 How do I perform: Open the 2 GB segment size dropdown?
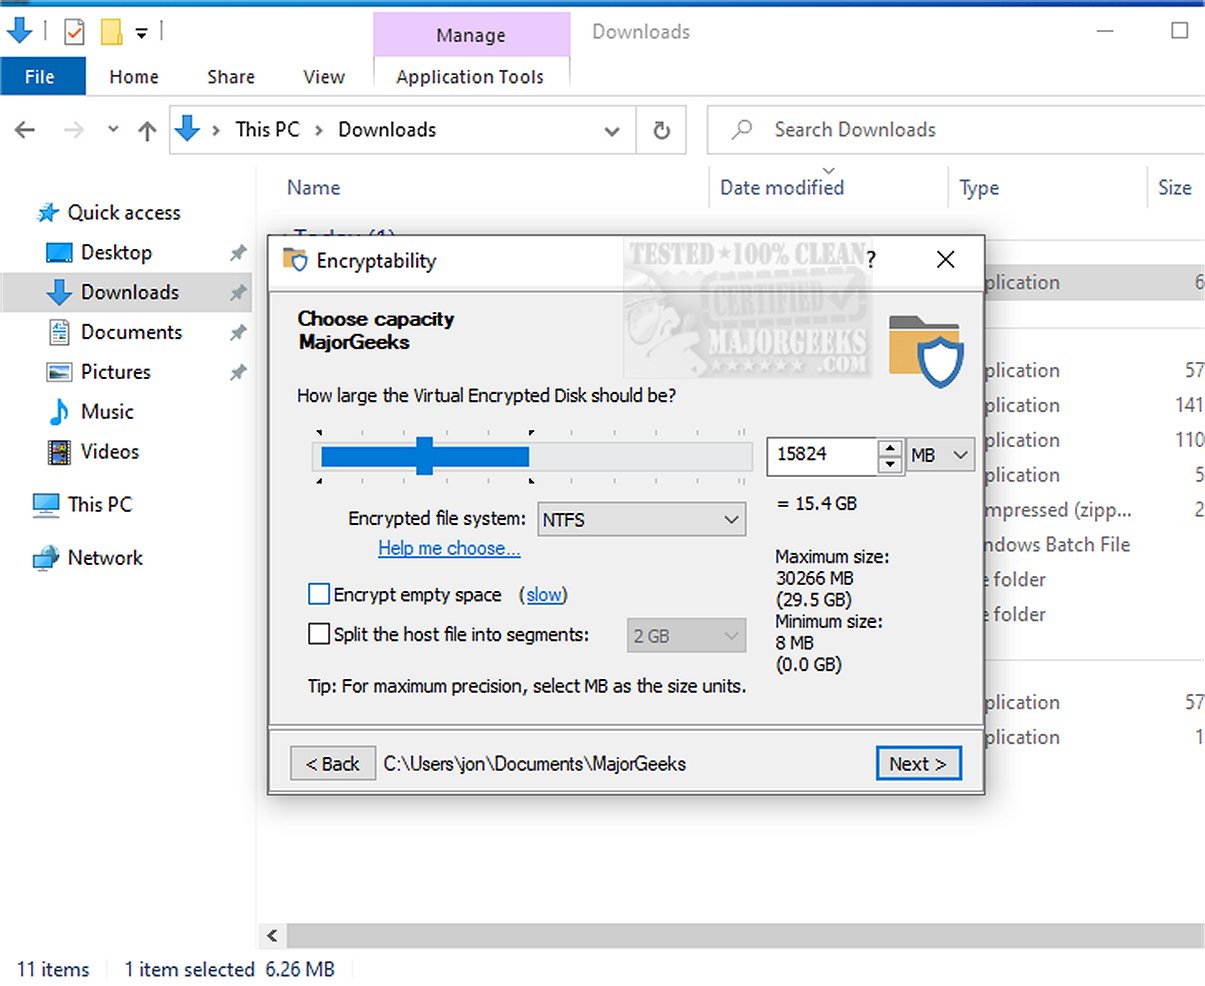click(687, 636)
